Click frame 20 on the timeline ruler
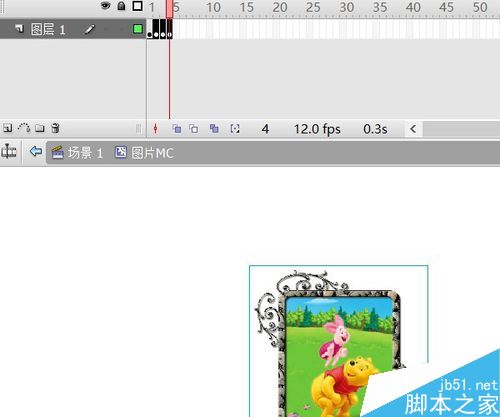The width and height of the screenshot is (500, 417). pyautogui.click(x=280, y=7)
